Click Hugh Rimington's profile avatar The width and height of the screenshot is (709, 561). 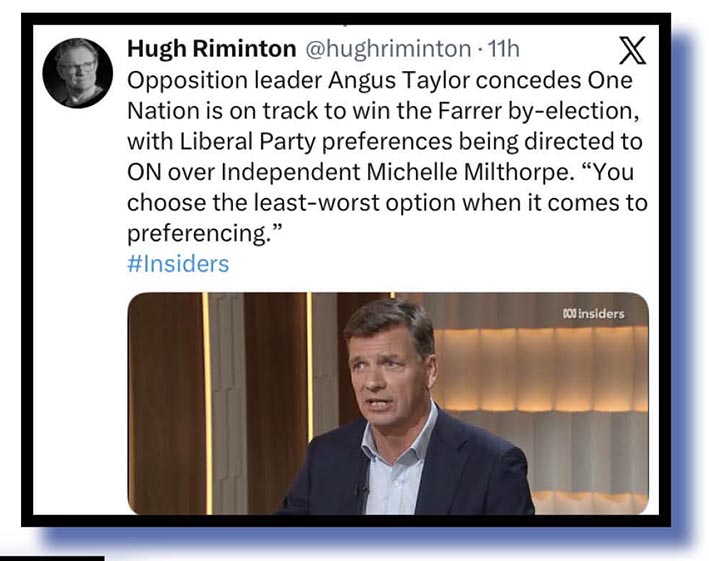[x=77, y=73]
